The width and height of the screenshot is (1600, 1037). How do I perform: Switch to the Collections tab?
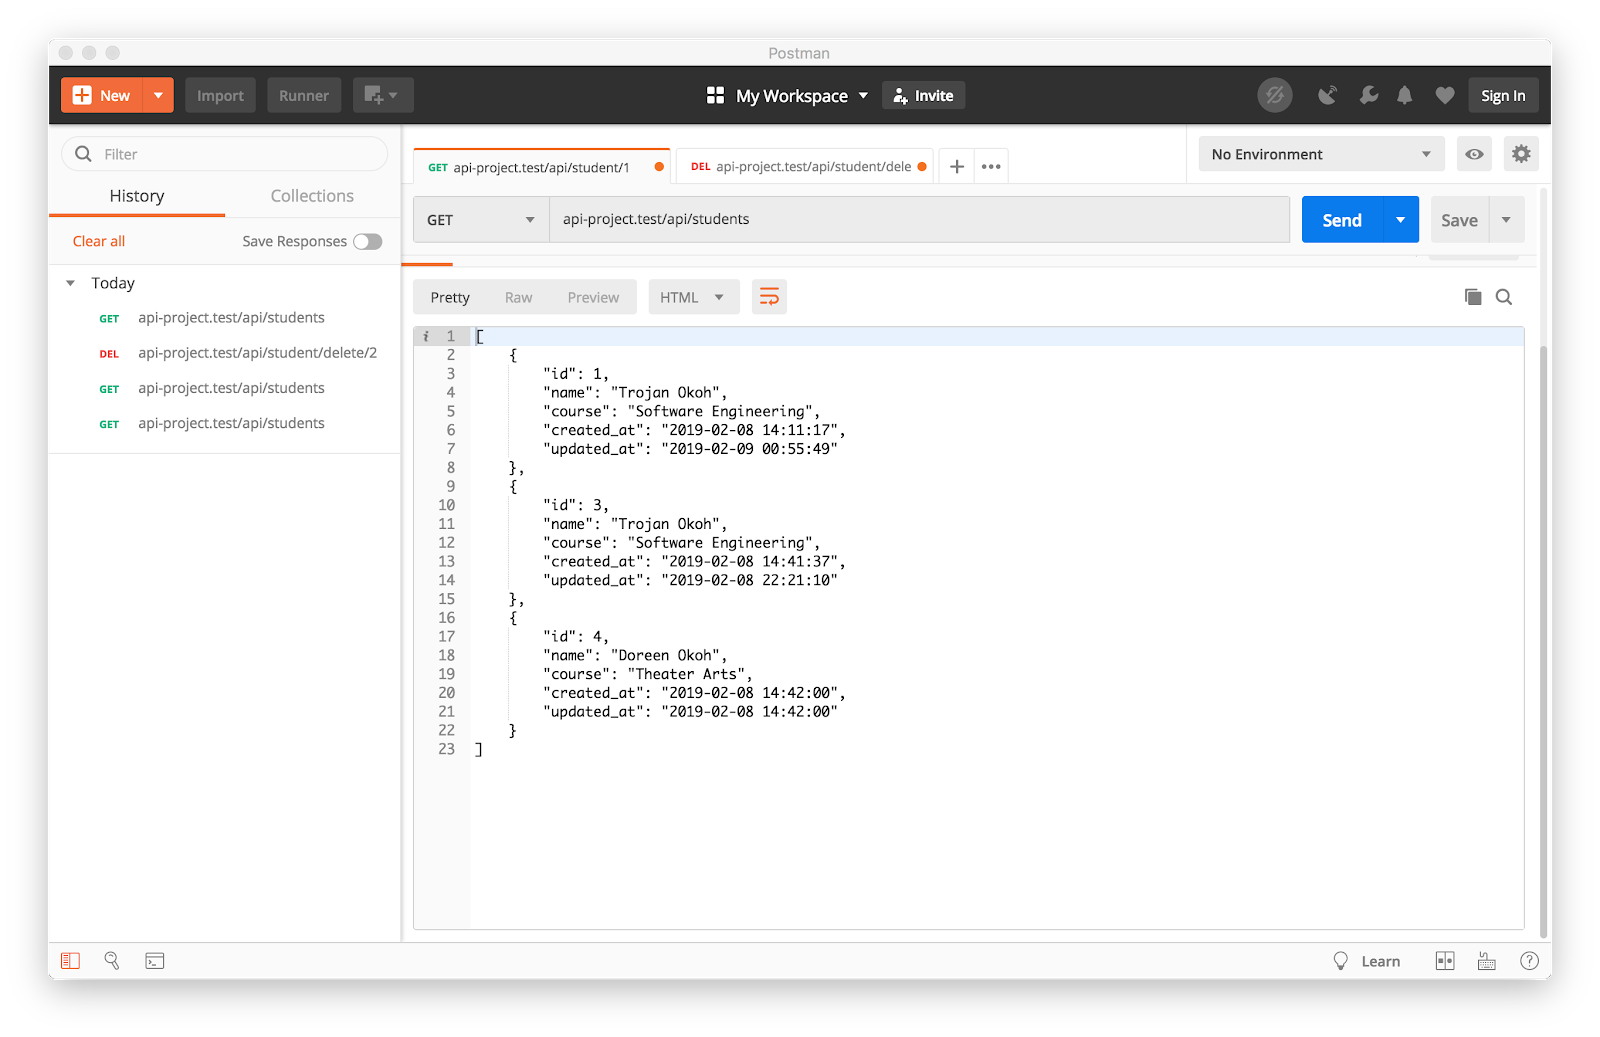click(x=312, y=196)
